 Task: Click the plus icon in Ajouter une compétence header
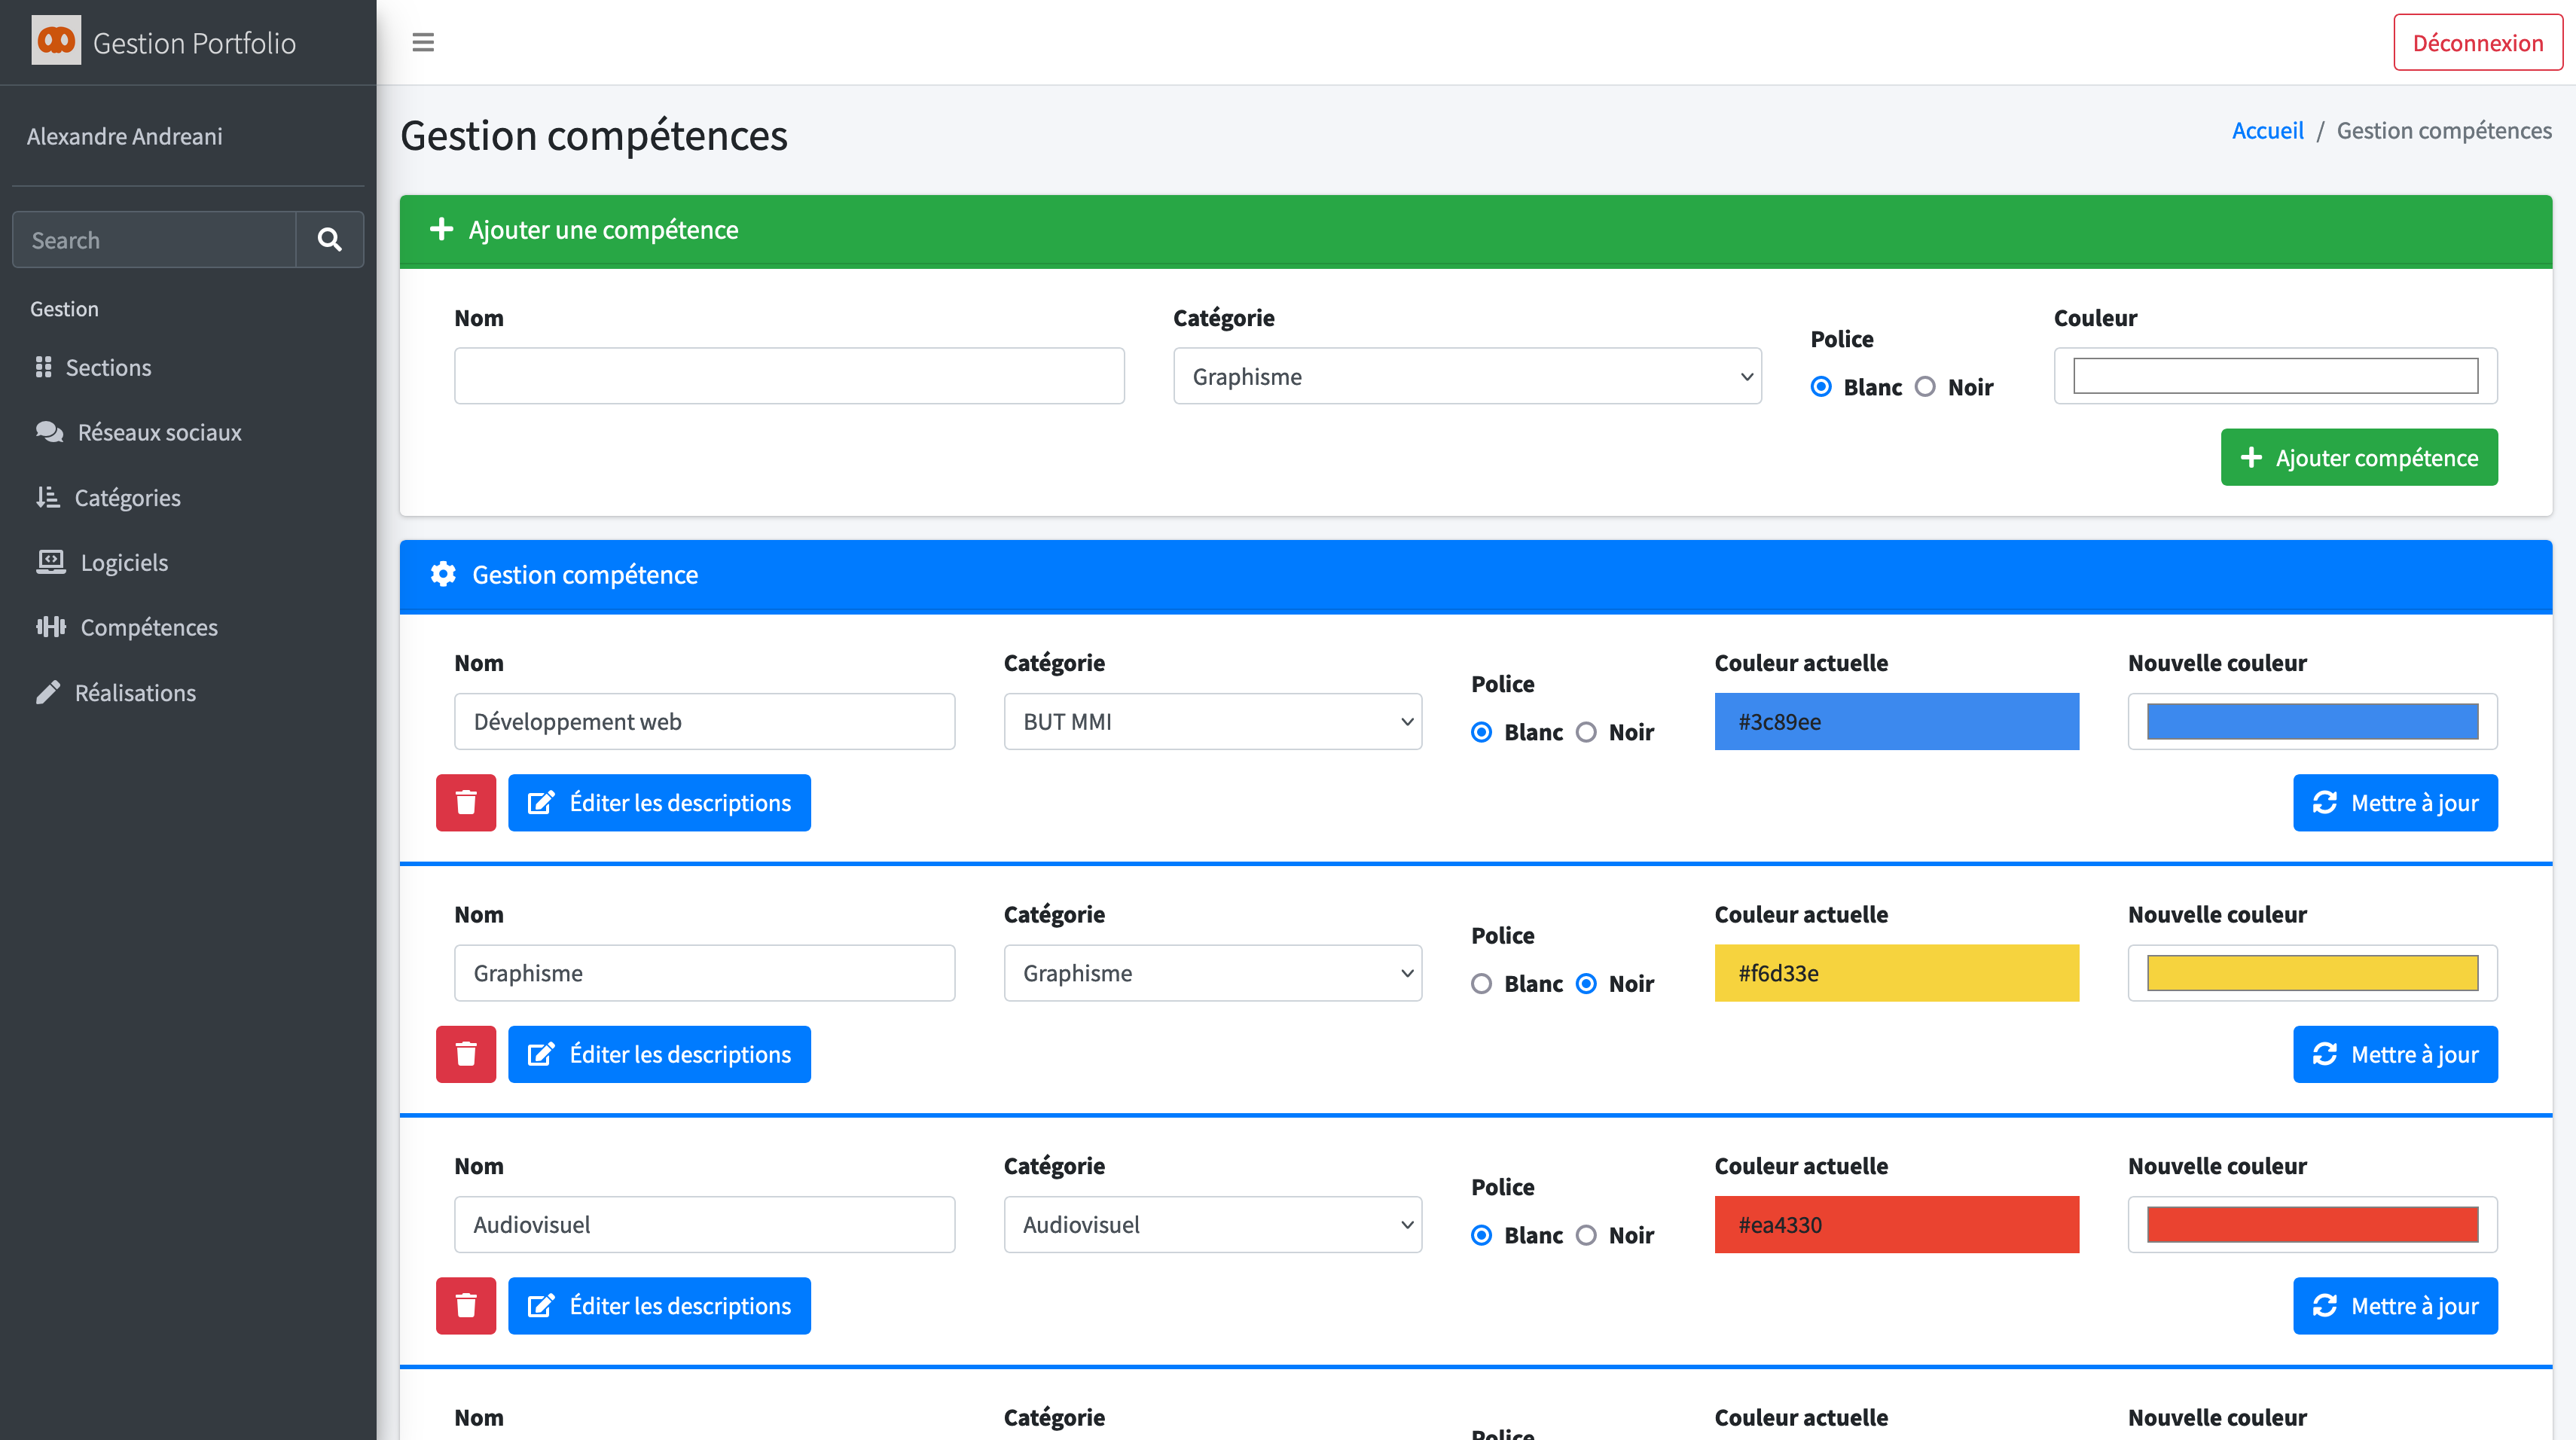tap(441, 229)
